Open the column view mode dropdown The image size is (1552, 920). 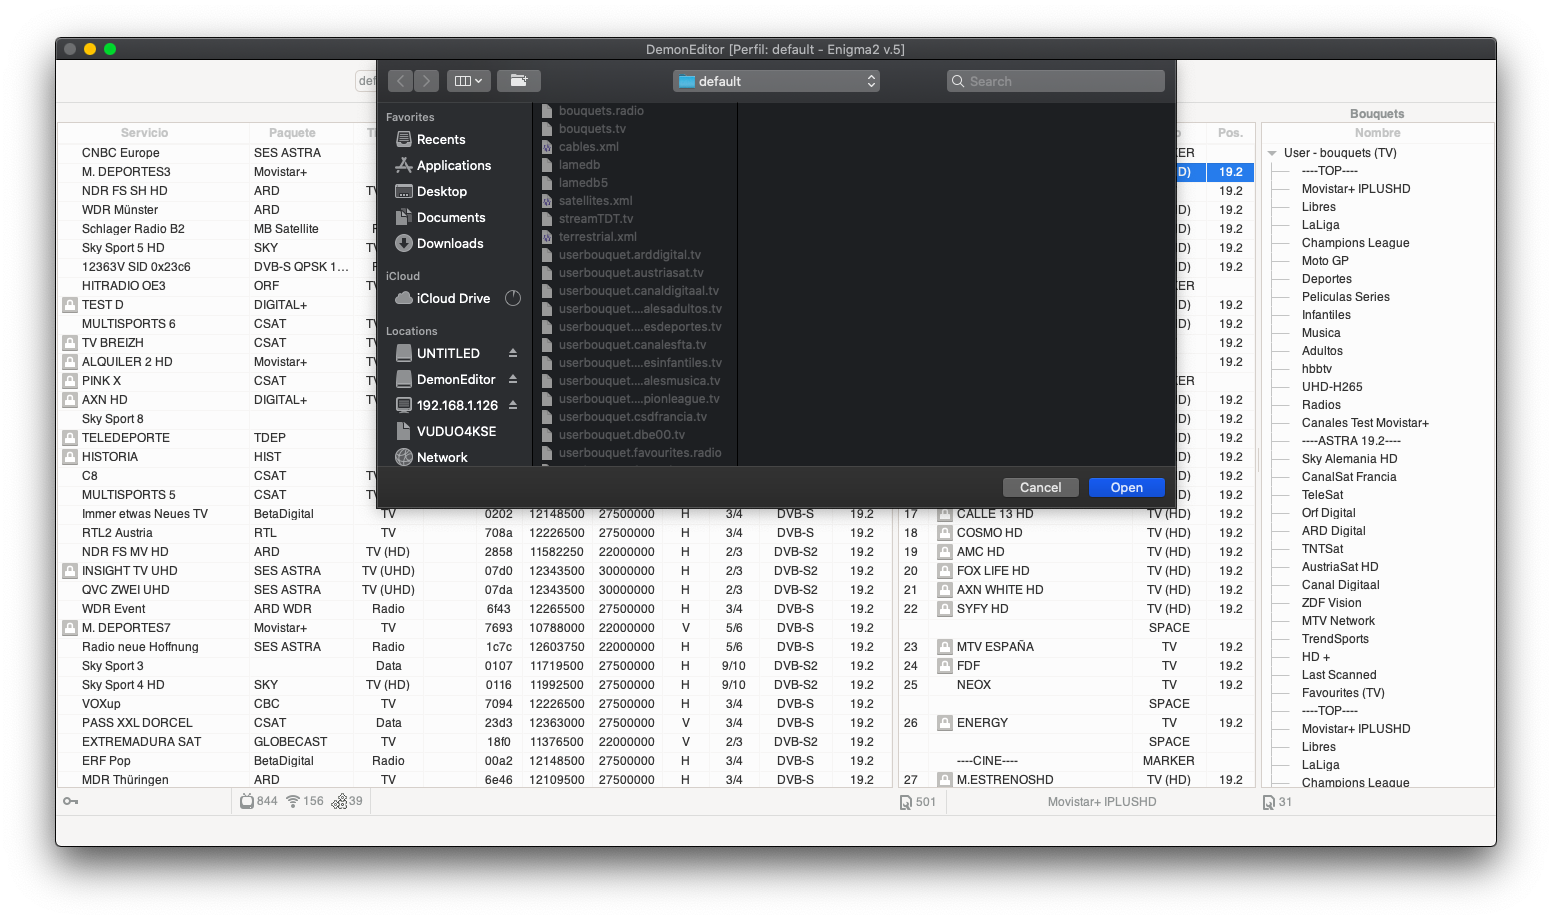(x=468, y=81)
